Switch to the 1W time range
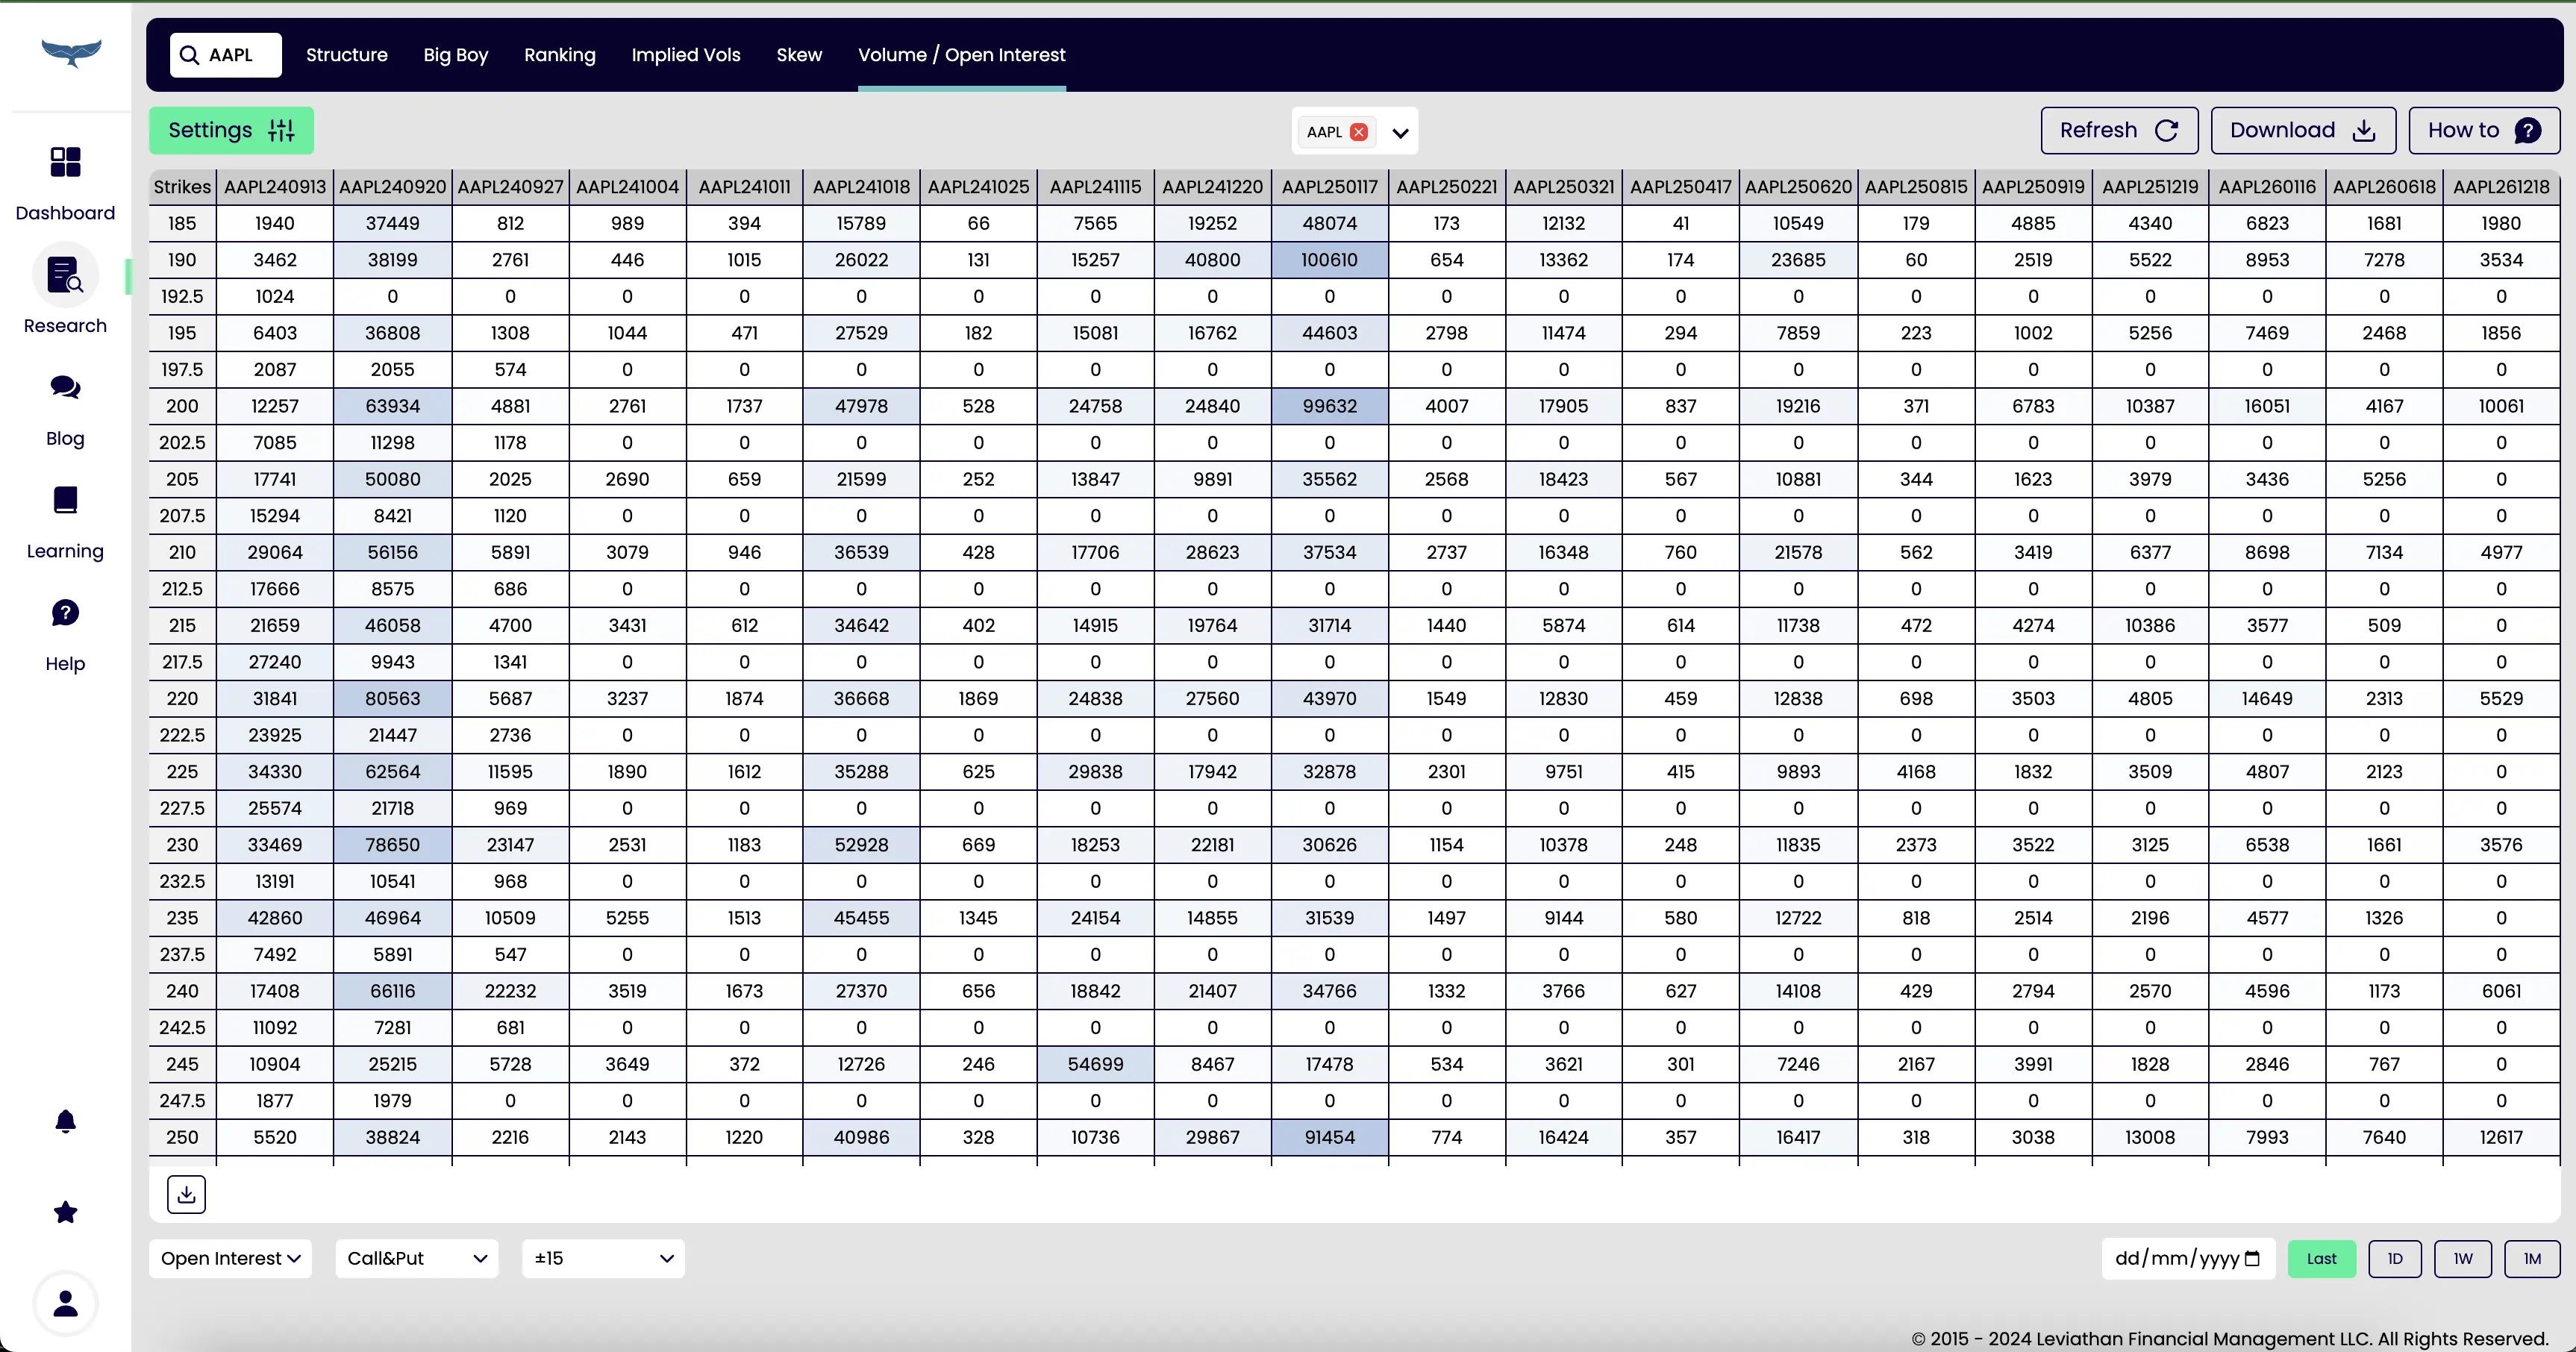Screen dimensions: 2576x1352 pos(2462,1259)
